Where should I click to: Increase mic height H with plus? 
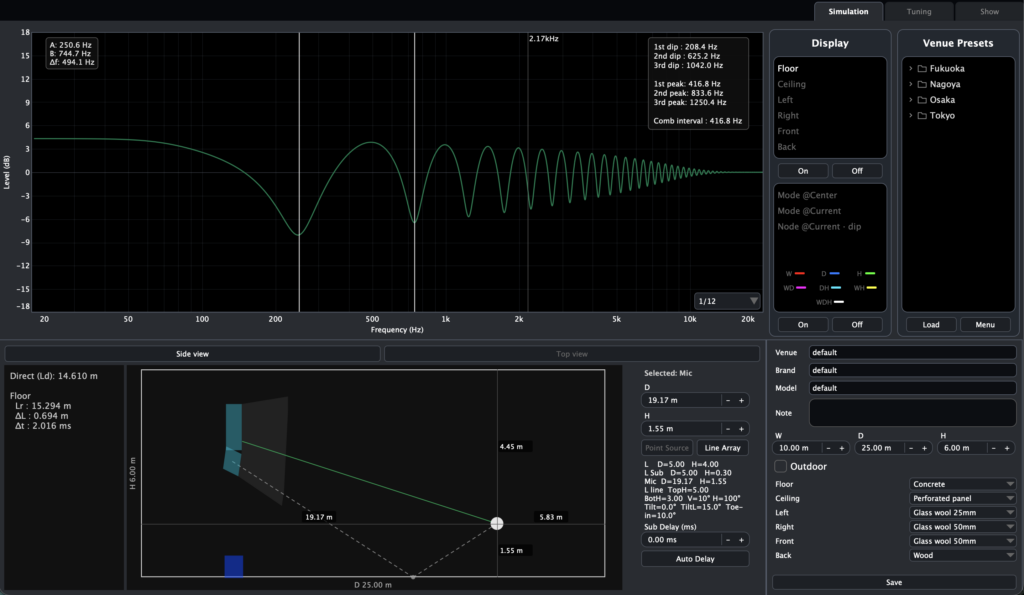point(741,429)
